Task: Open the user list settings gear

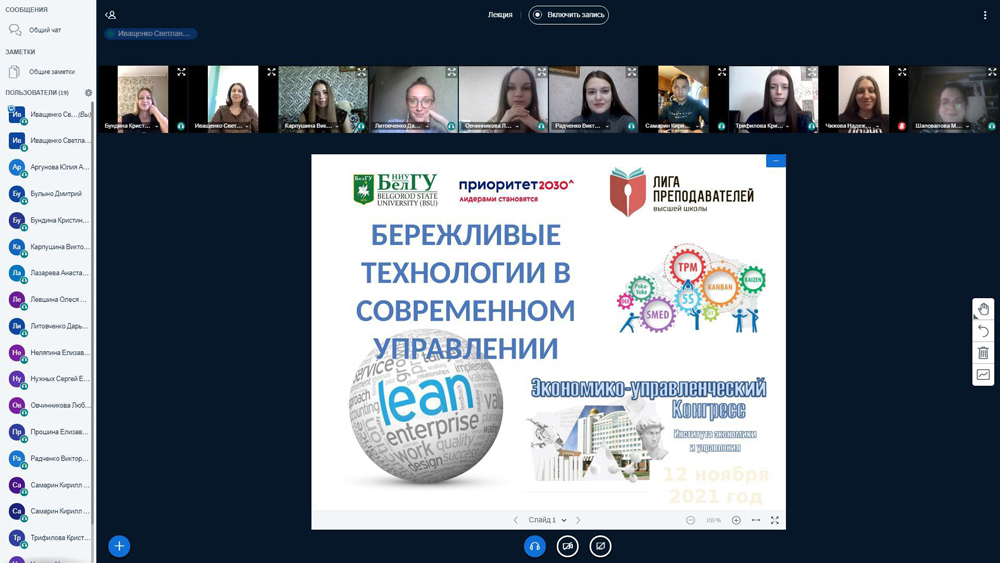Action: [88, 93]
